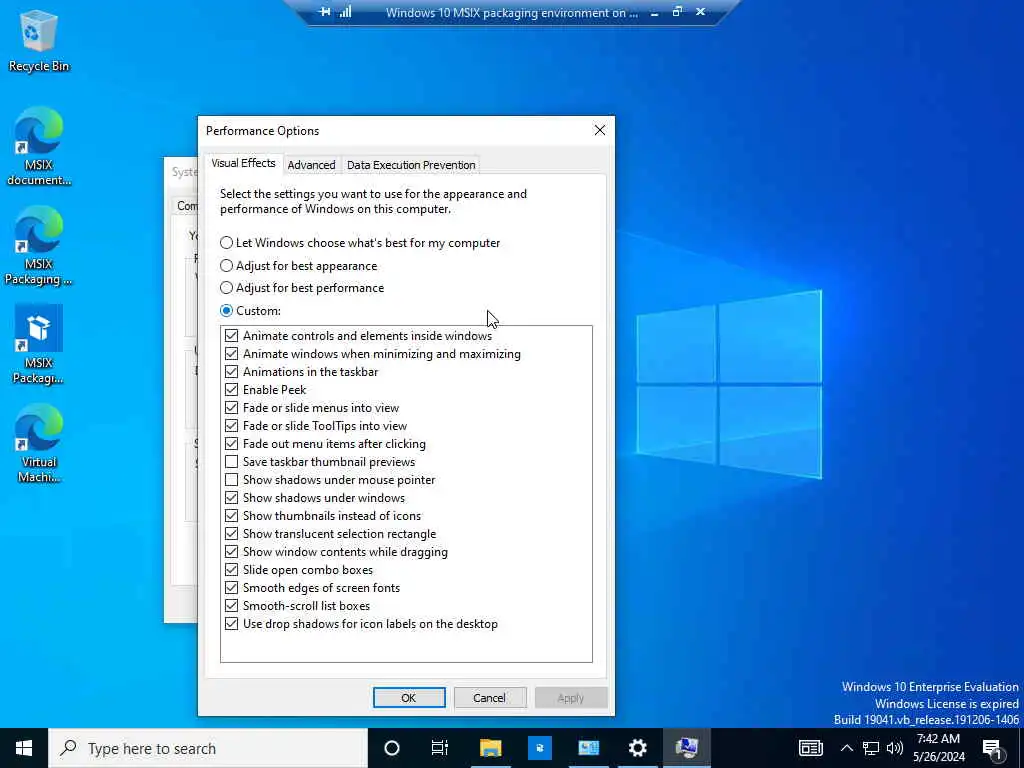1024x768 pixels.
Task: Click the taskbar clock showing 7:42 AM
Action: click(938, 748)
